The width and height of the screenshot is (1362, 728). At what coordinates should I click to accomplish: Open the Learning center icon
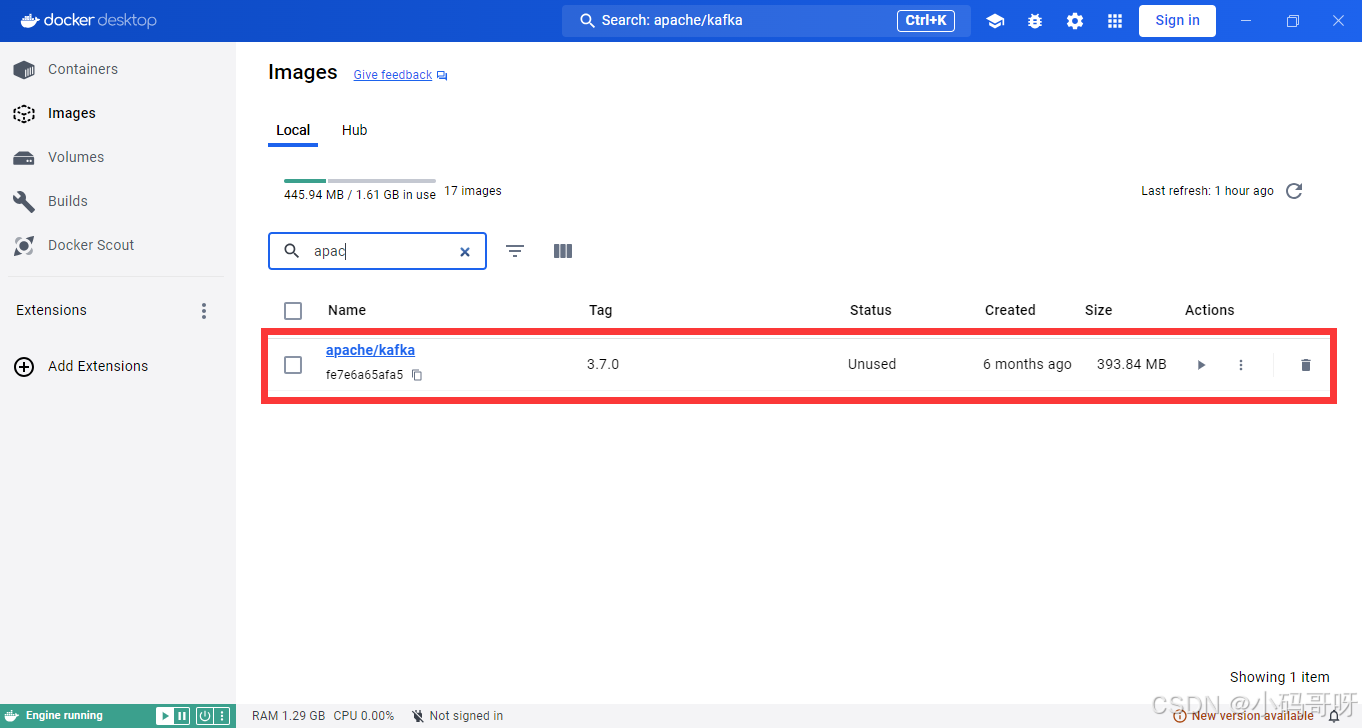995,21
